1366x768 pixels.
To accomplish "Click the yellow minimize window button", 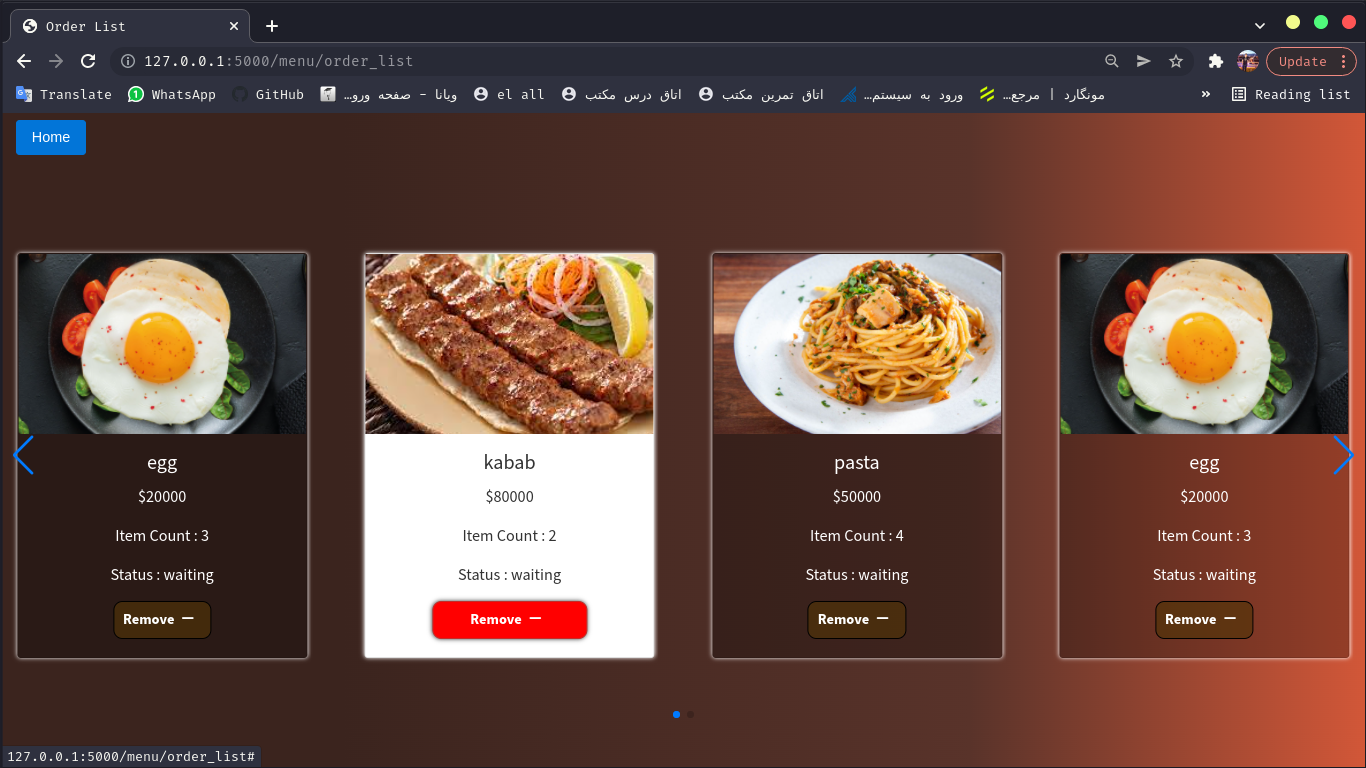I will (x=1293, y=22).
